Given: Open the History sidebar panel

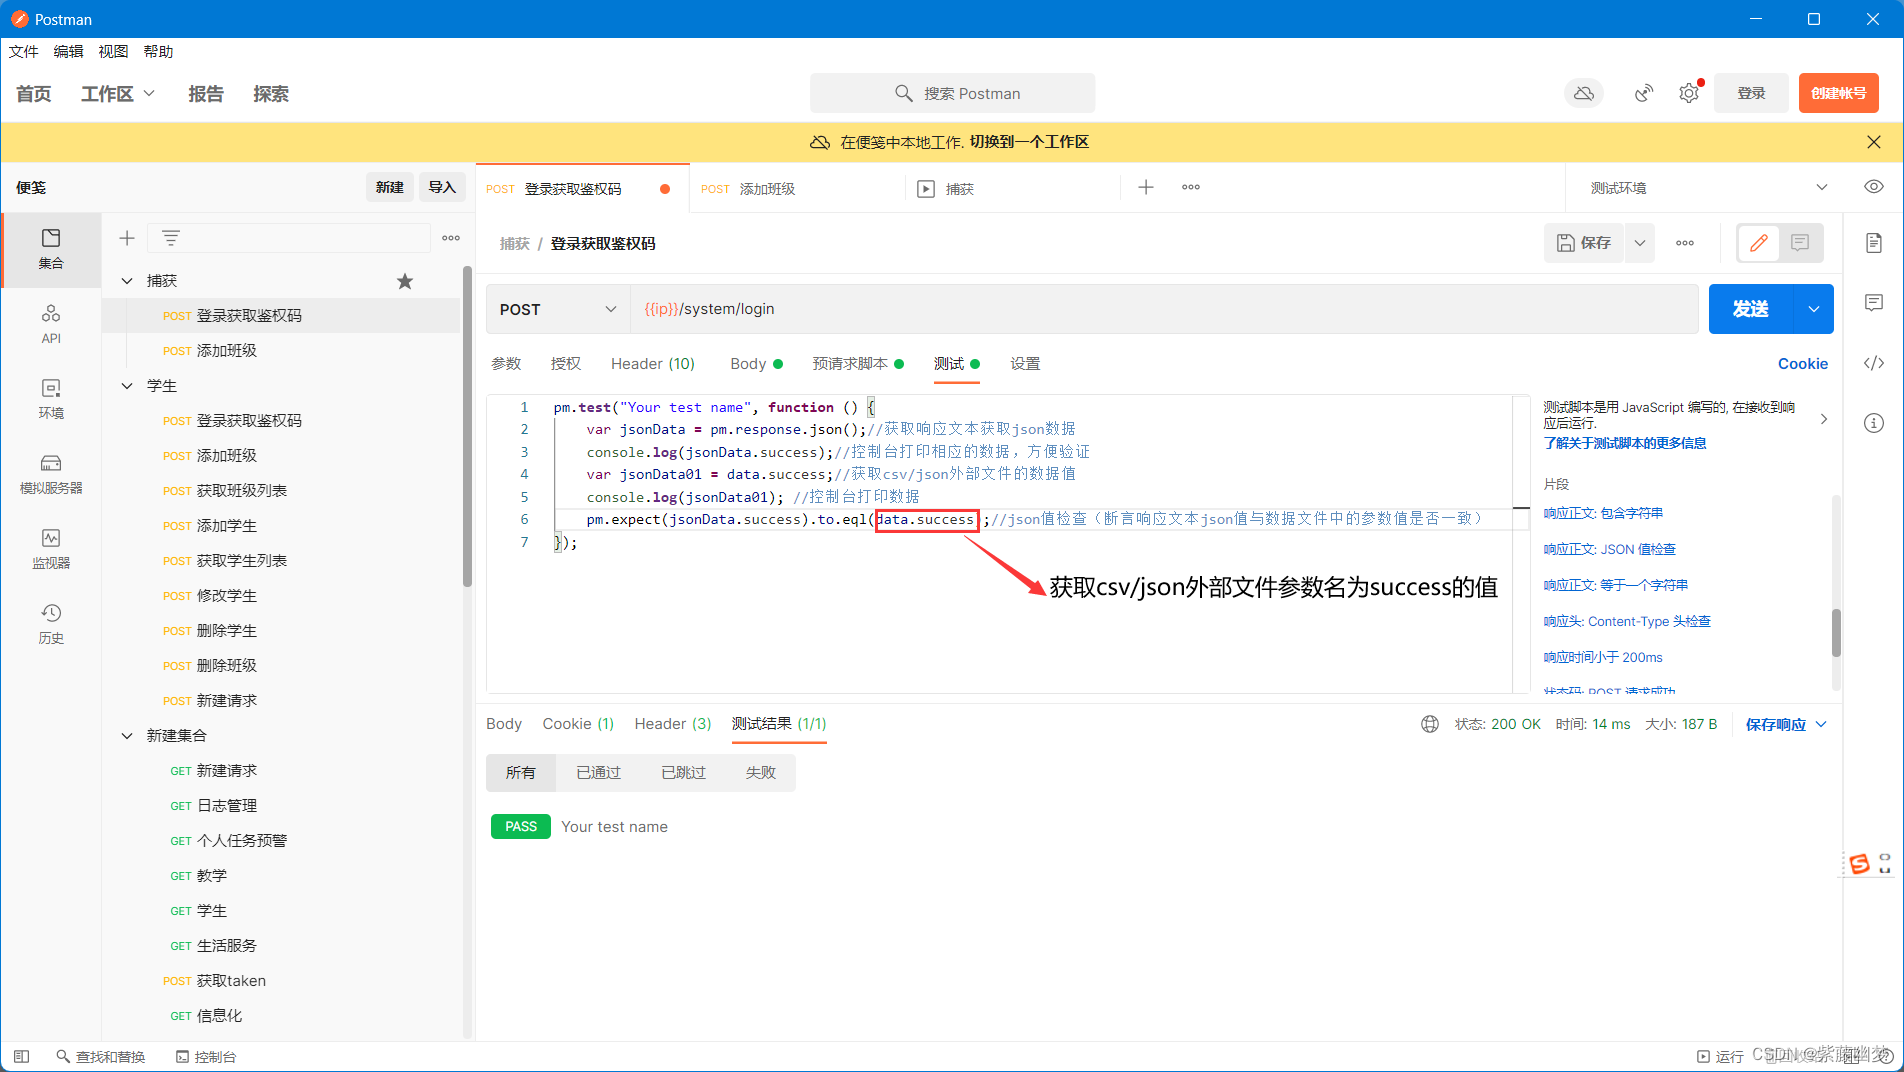Looking at the screenshot, I should coord(51,622).
